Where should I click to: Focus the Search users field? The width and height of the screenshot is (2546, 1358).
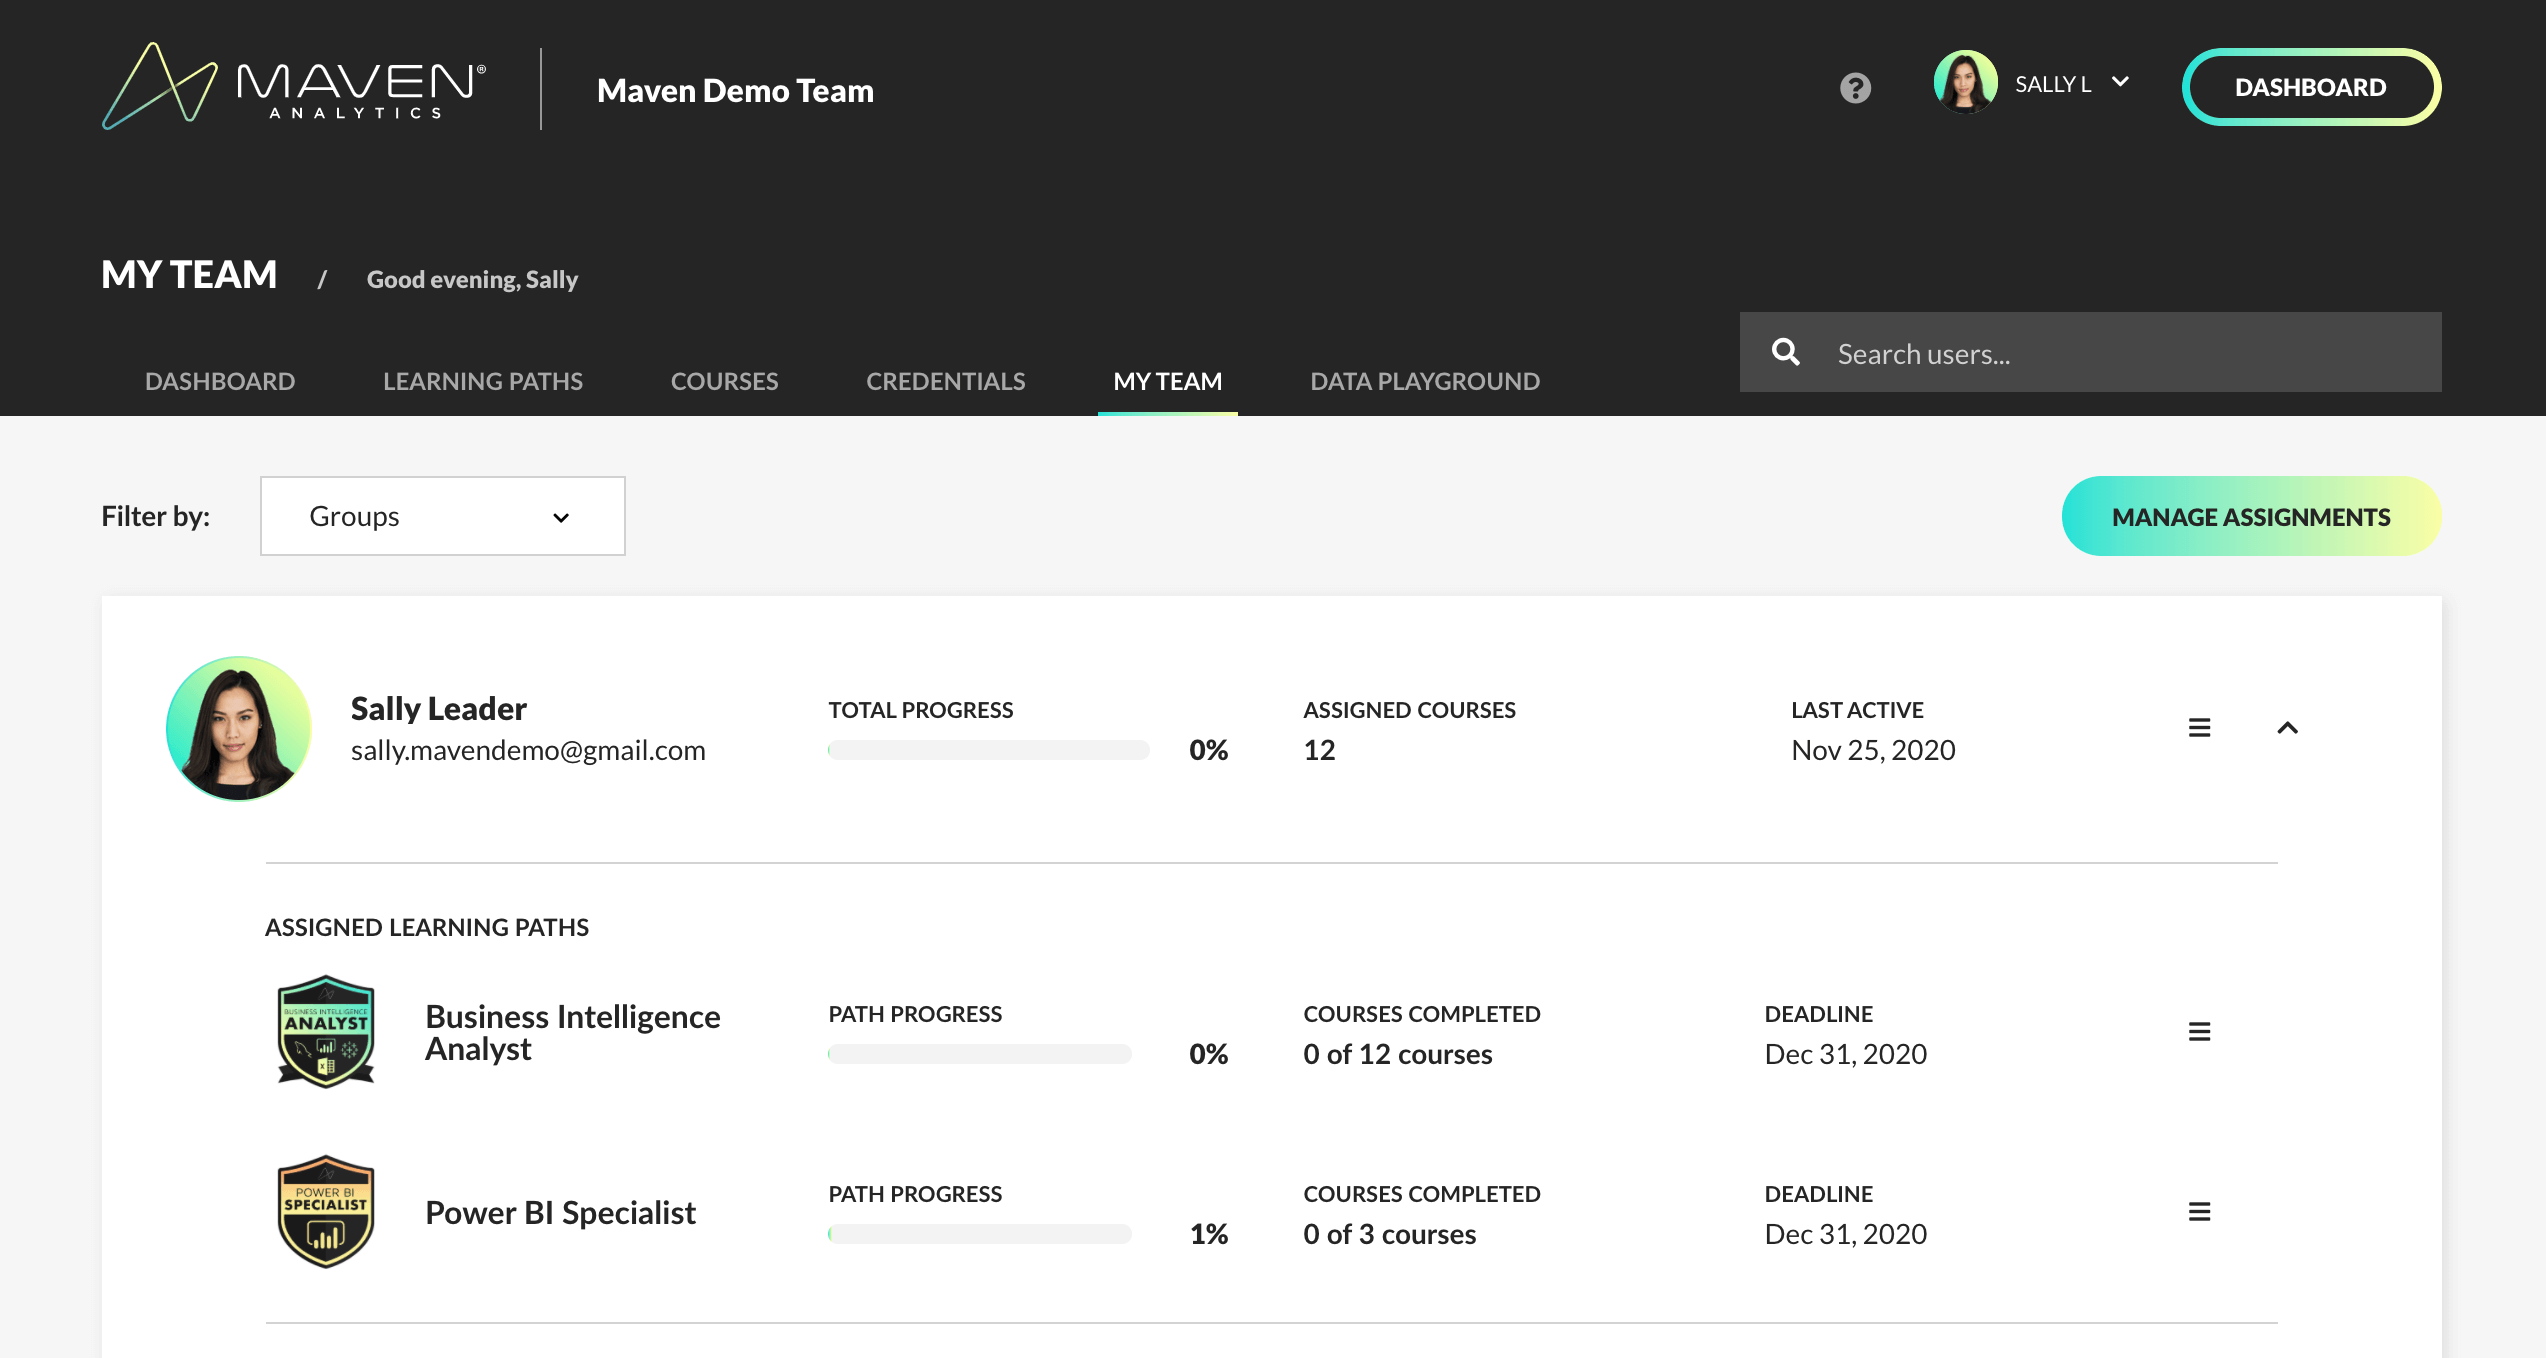point(2120,353)
